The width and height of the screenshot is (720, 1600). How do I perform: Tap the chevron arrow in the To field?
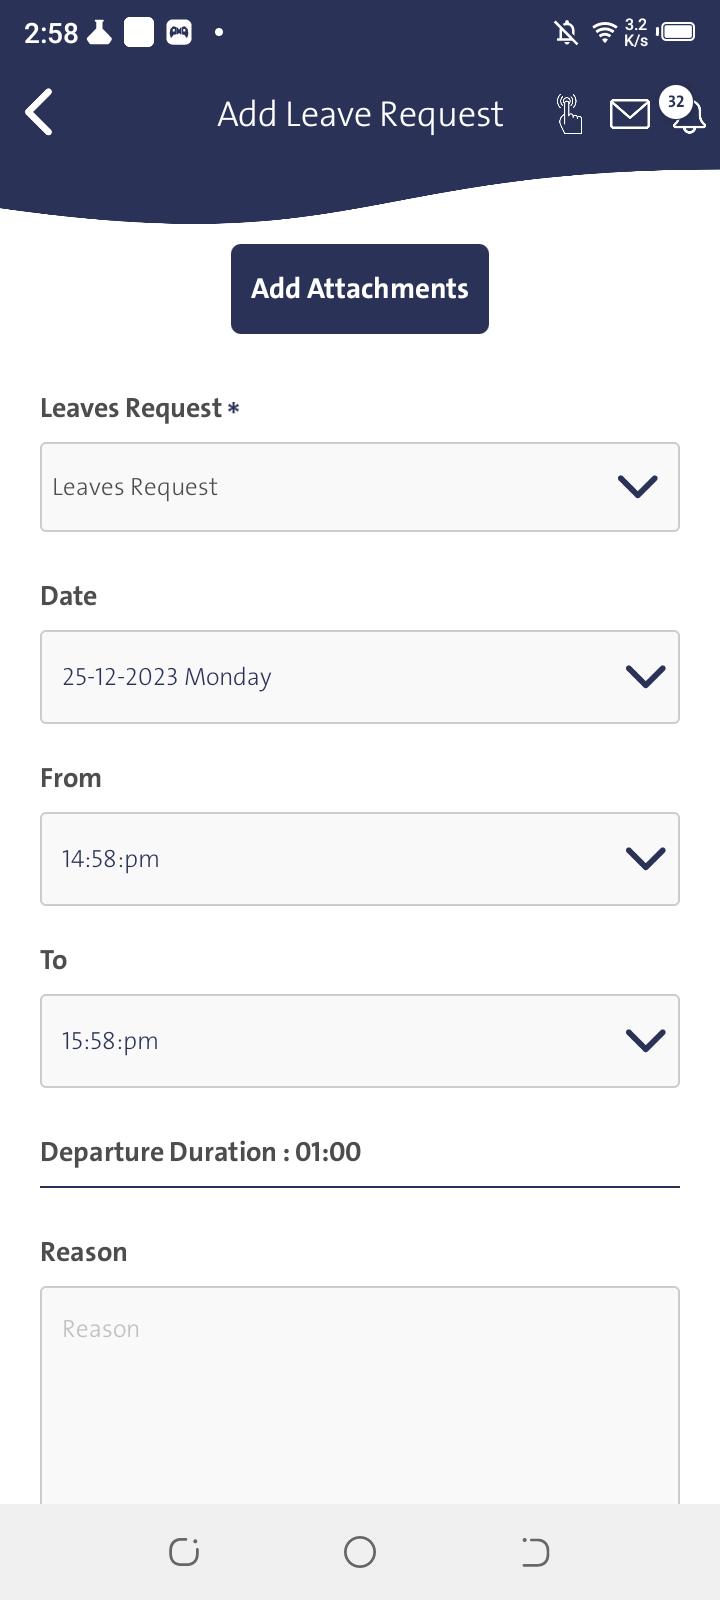click(645, 1041)
